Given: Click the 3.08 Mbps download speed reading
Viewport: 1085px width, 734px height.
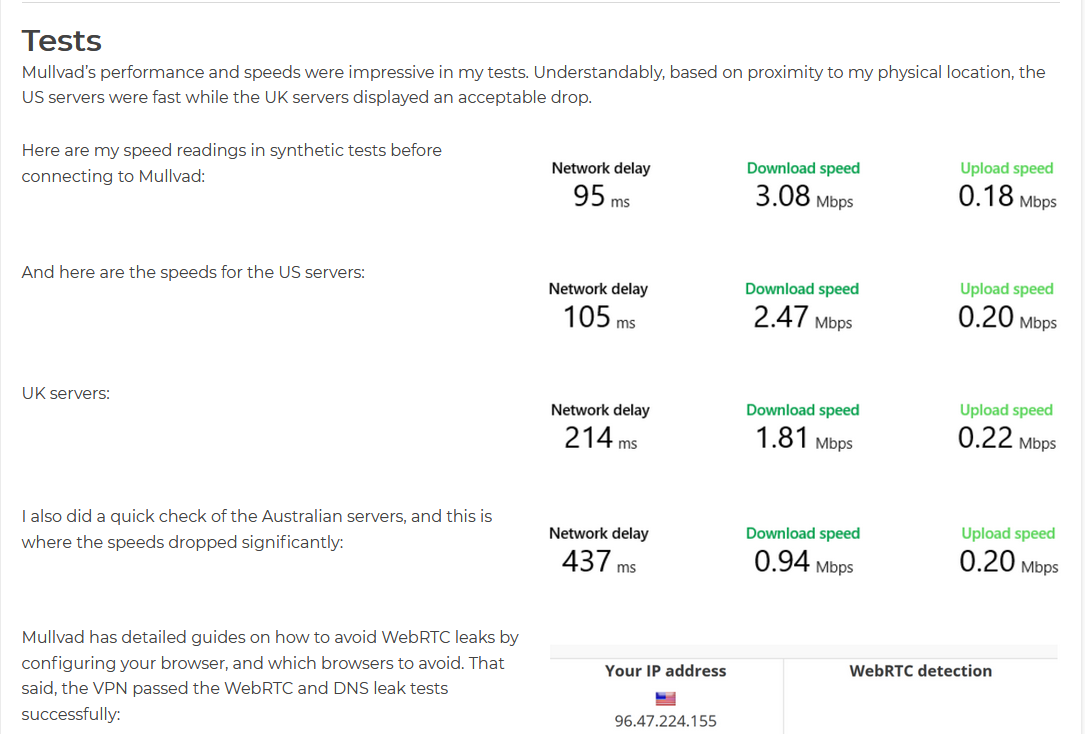Looking at the screenshot, I should (x=803, y=196).
